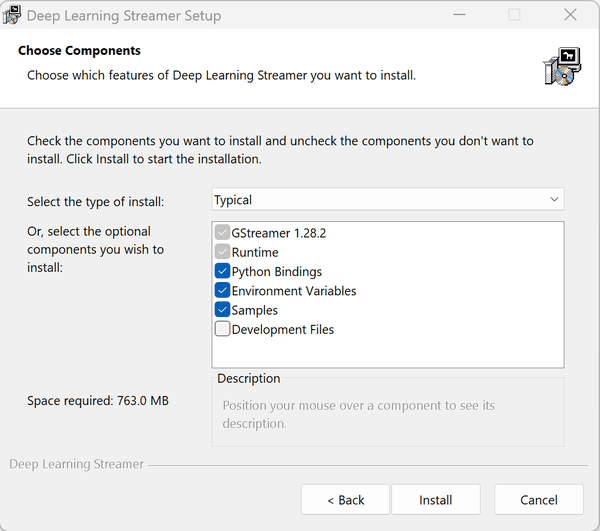Screen dimensions: 600x531
Task: Uncheck the Python Bindings component
Action: pyautogui.click(x=222, y=271)
